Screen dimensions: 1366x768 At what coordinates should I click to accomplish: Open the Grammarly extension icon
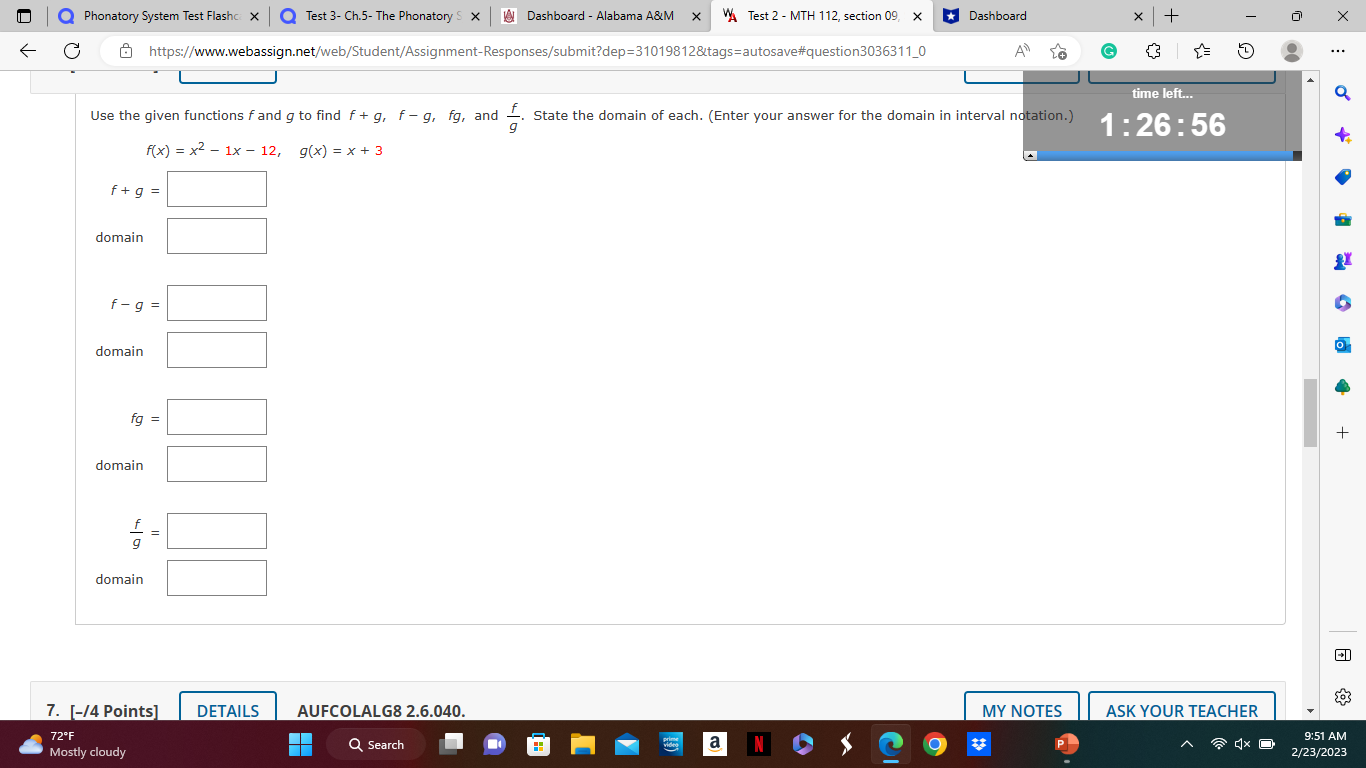(x=1109, y=51)
